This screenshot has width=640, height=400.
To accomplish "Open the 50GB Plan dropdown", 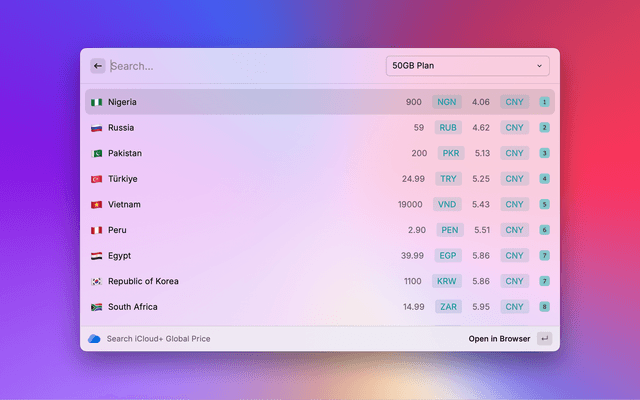I will (x=467, y=66).
